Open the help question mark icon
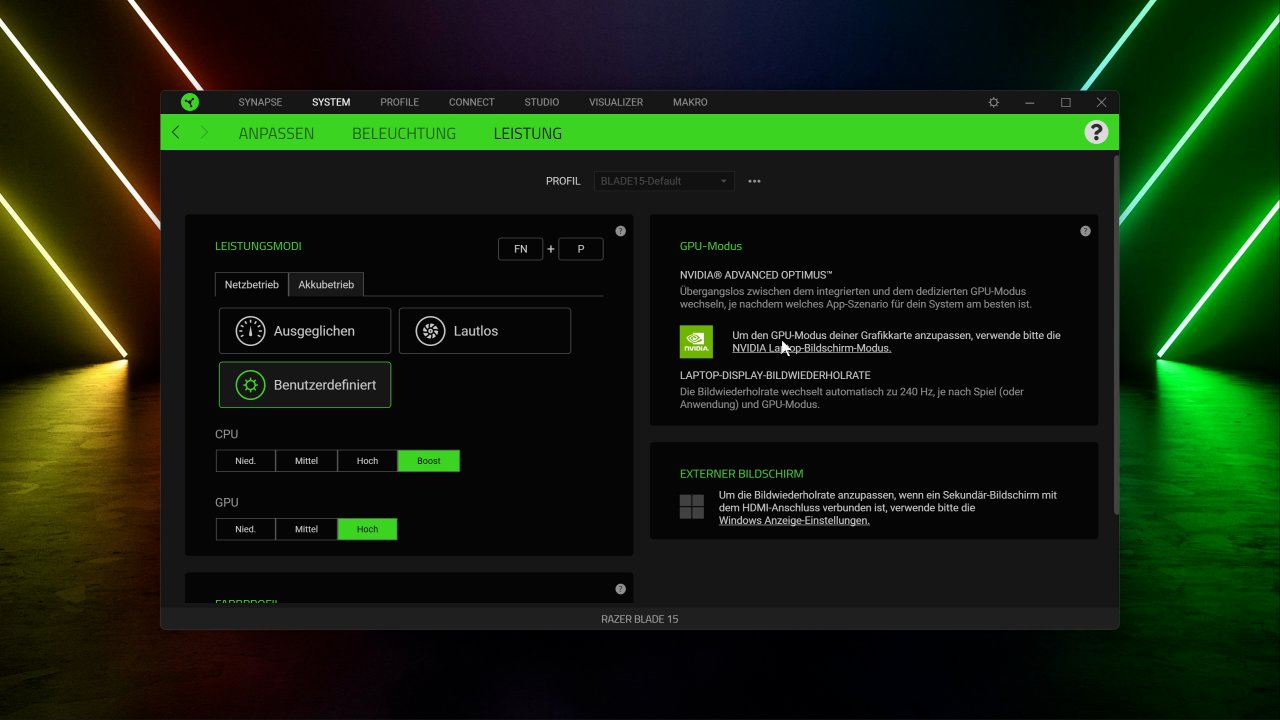1280x720 pixels. (x=1096, y=132)
